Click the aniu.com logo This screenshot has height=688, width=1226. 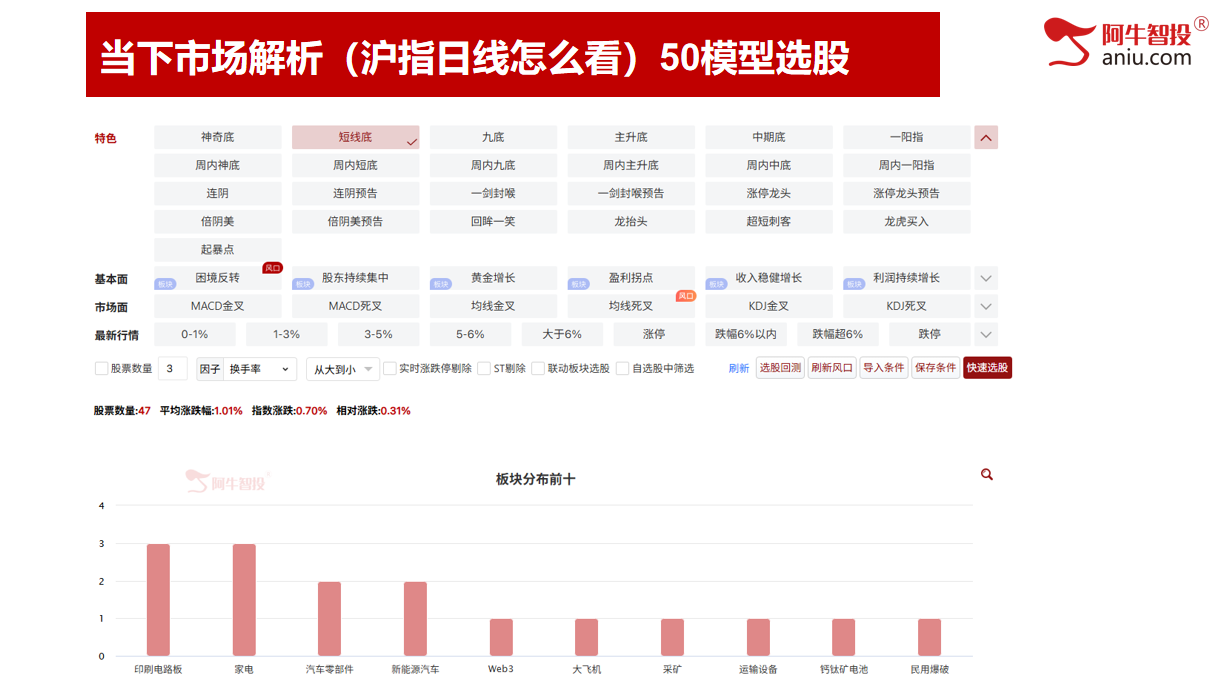point(1125,42)
